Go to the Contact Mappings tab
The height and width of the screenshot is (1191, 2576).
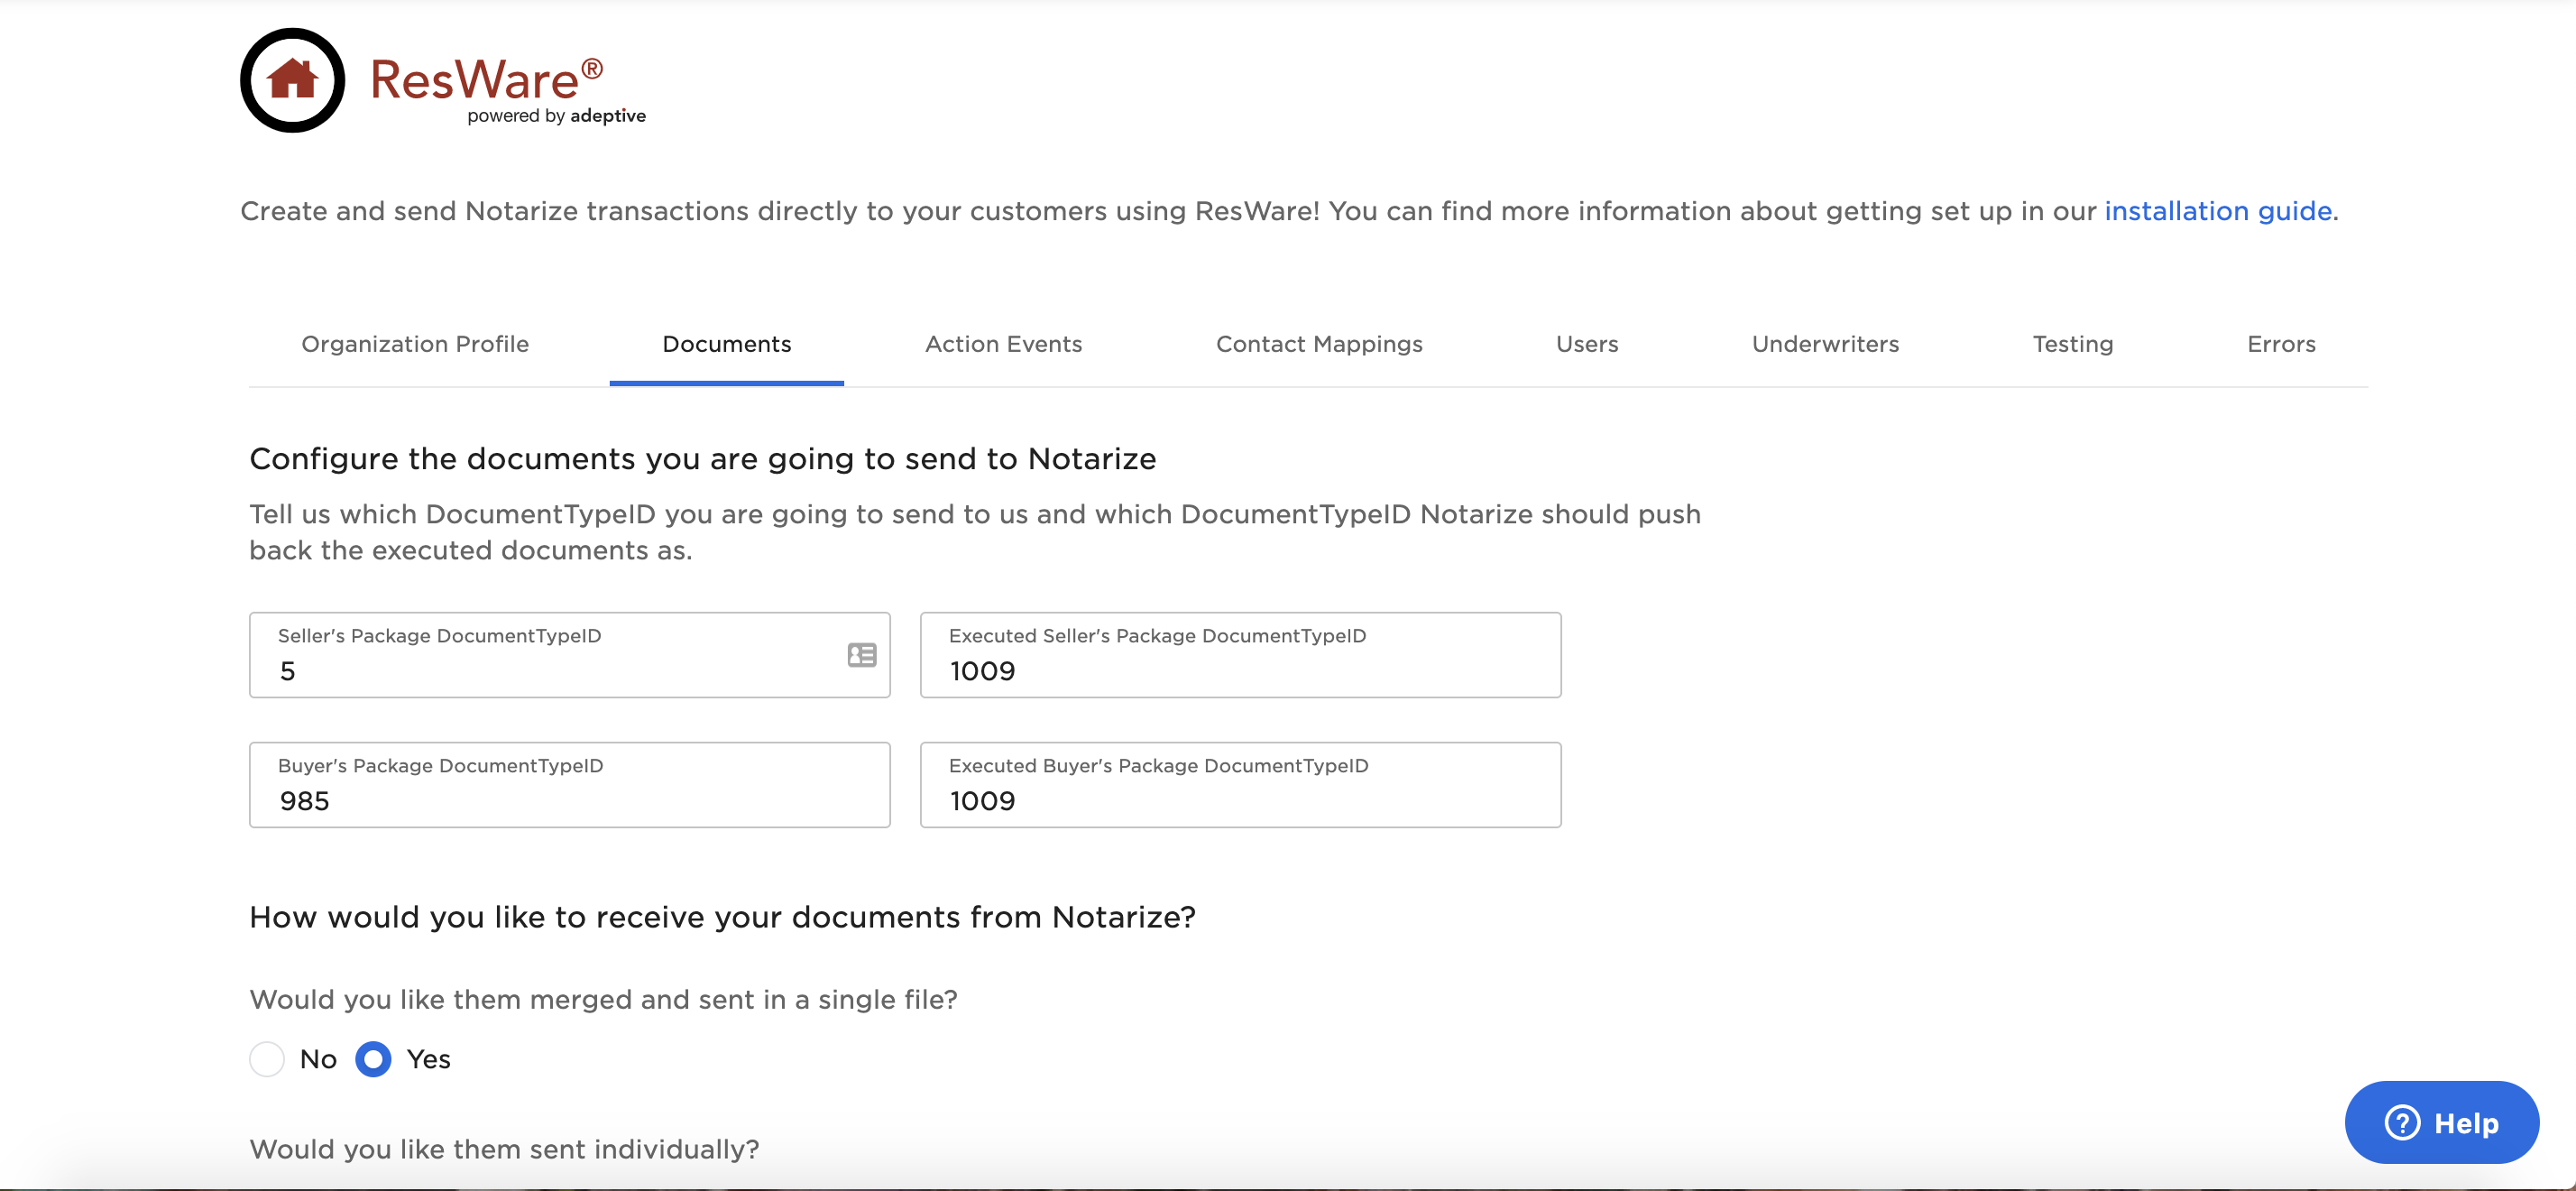[x=1319, y=344]
